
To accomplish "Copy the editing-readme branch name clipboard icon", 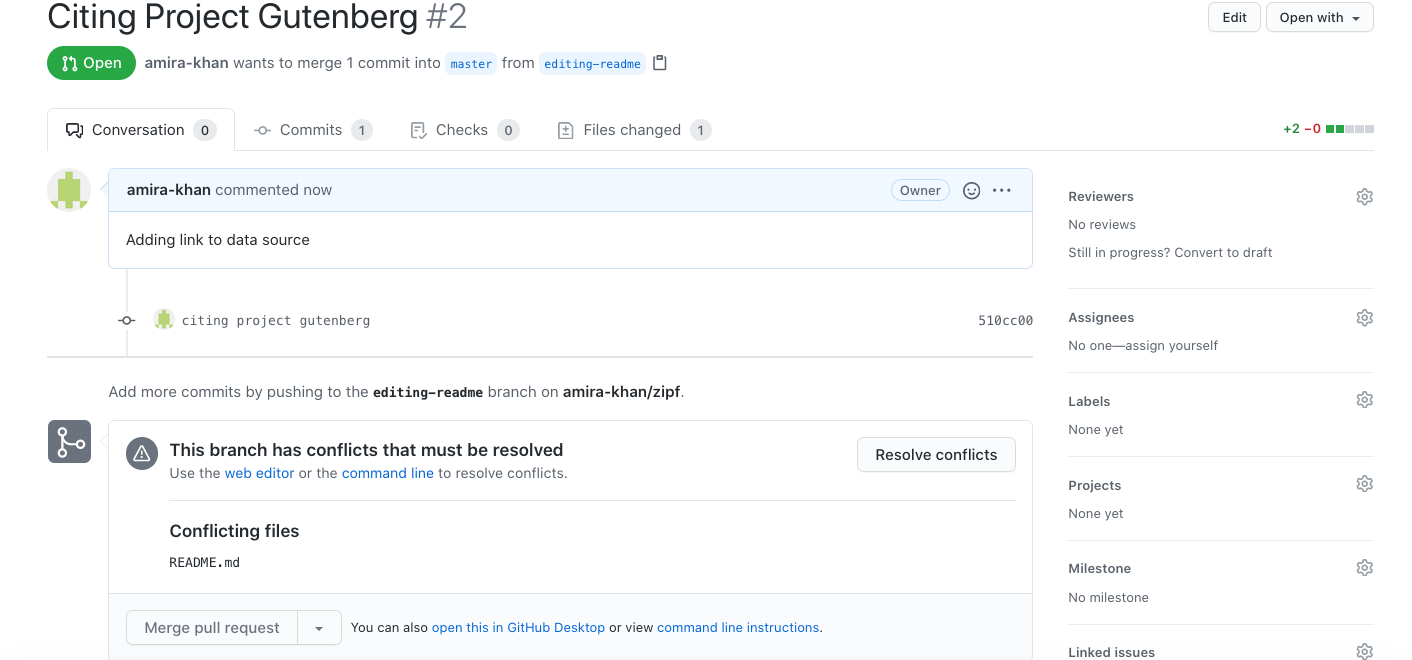I will (x=659, y=63).
